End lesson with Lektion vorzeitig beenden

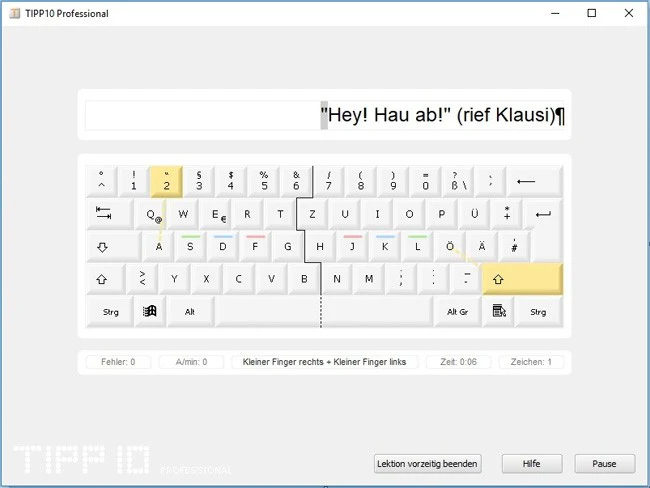(427, 464)
